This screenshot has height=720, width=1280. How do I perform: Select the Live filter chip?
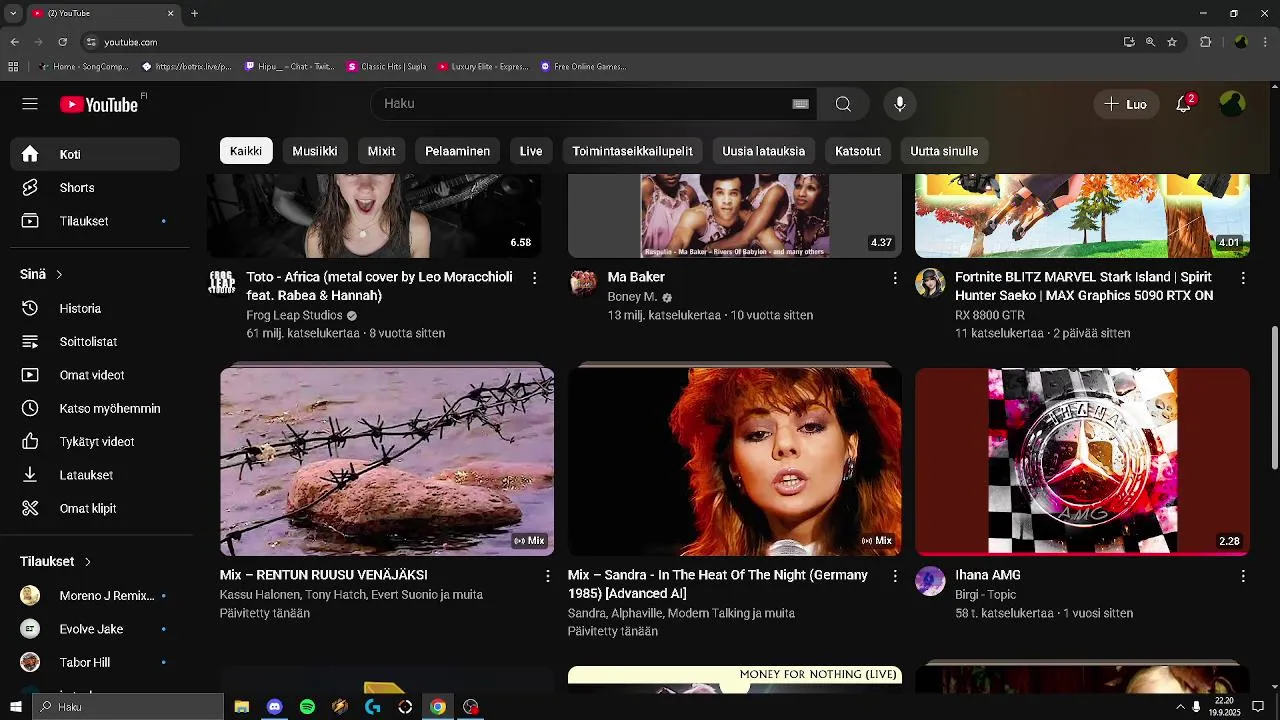coord(531,151)
